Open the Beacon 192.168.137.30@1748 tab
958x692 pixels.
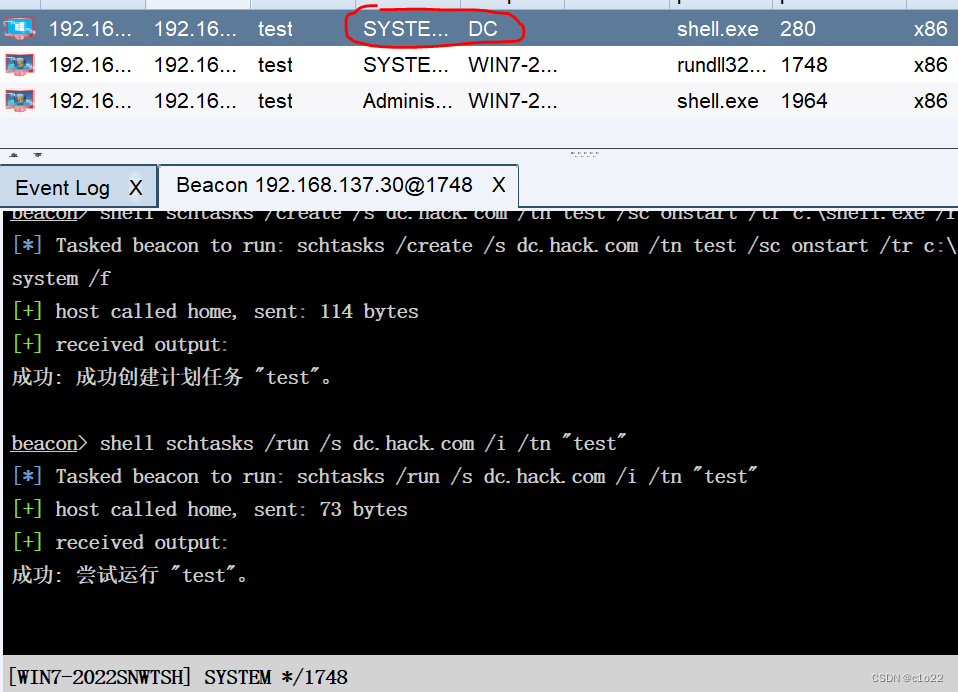click(x=324, y=185)
